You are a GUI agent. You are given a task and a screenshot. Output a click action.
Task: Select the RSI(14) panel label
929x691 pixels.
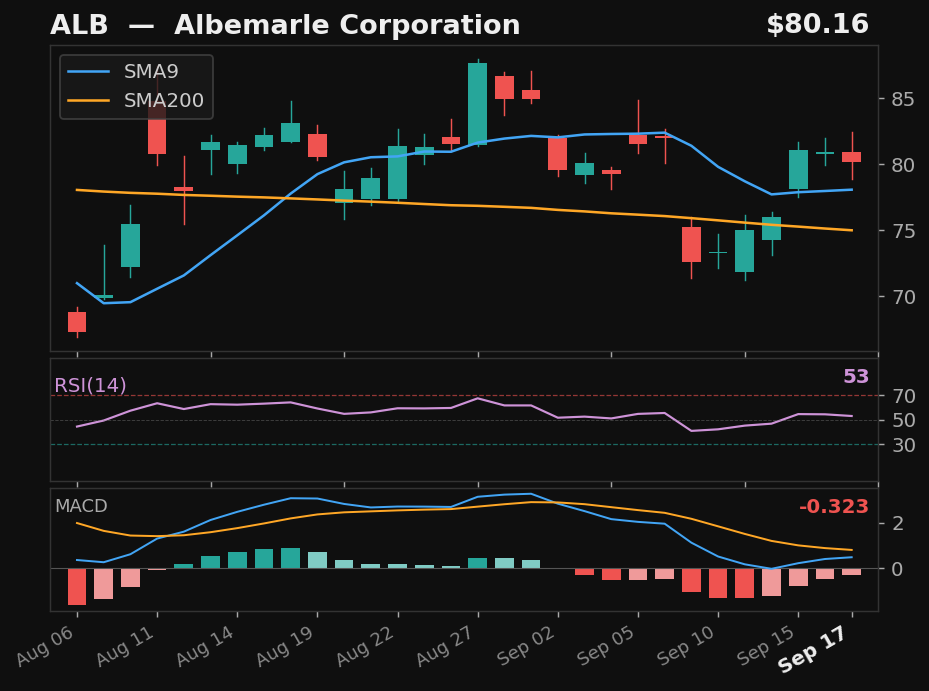pyautogui.click(x=90, y=386)
